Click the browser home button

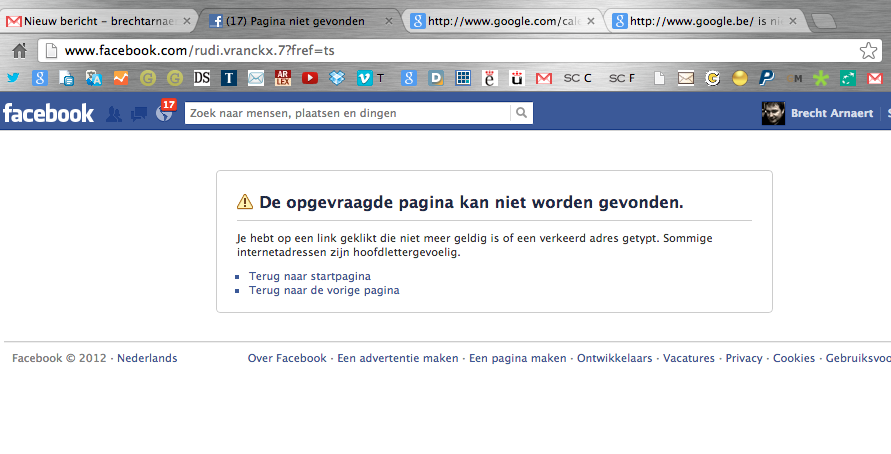click(19, 51)
